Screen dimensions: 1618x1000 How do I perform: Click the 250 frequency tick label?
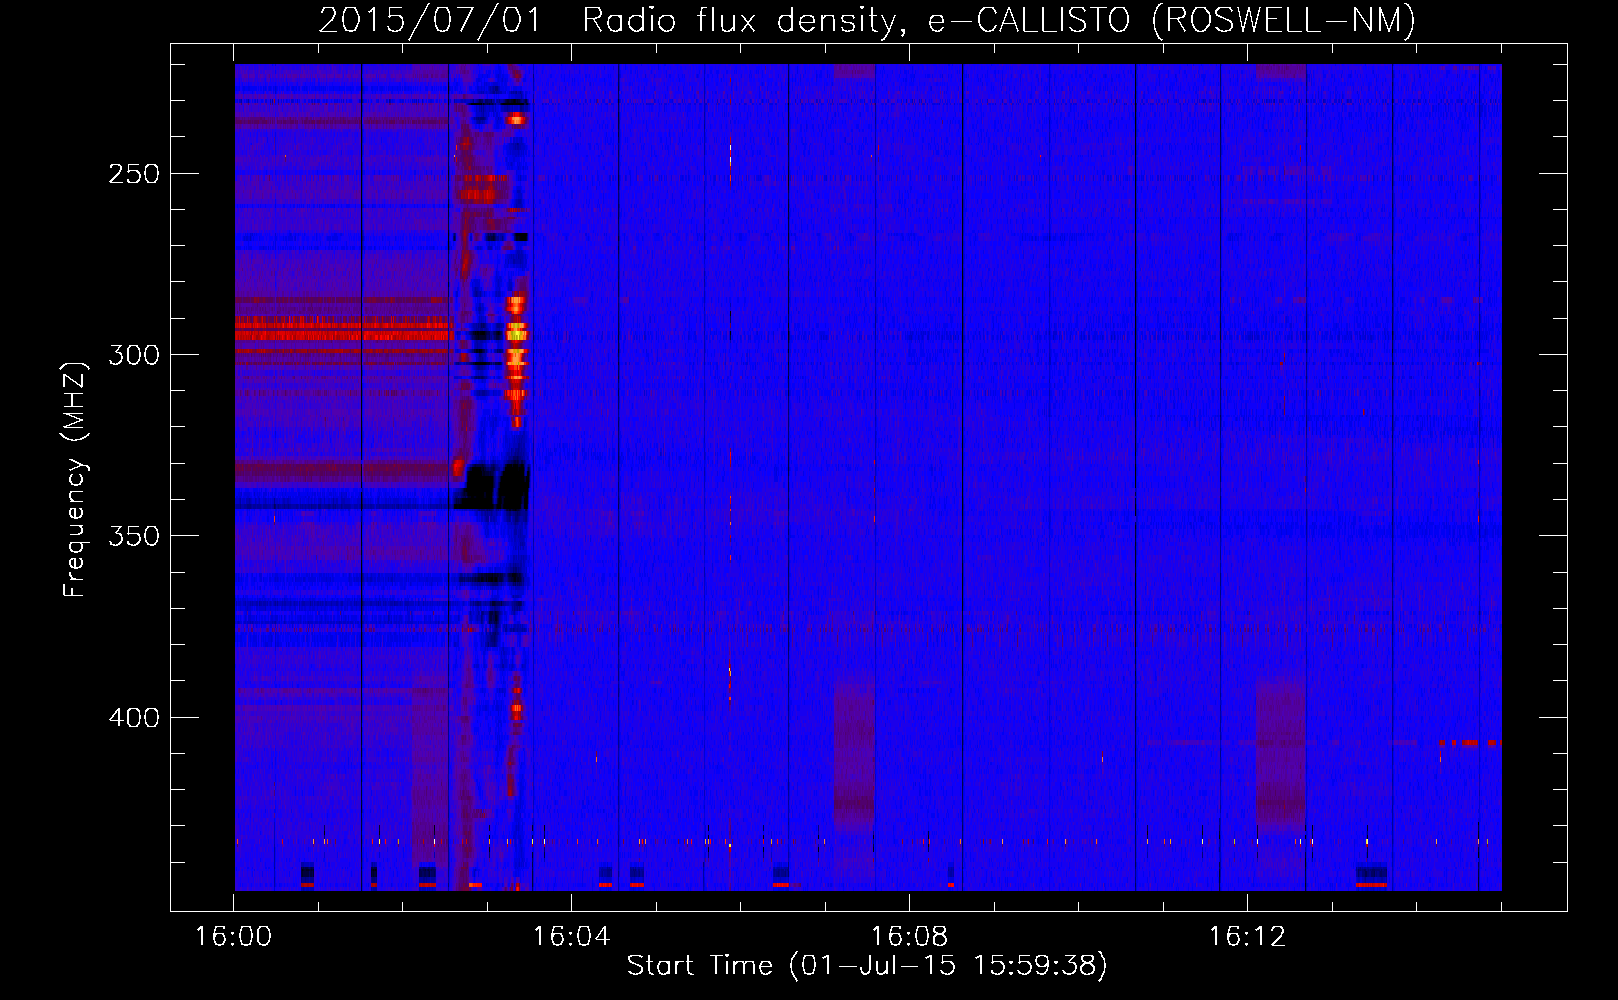[x=134, y=174]
